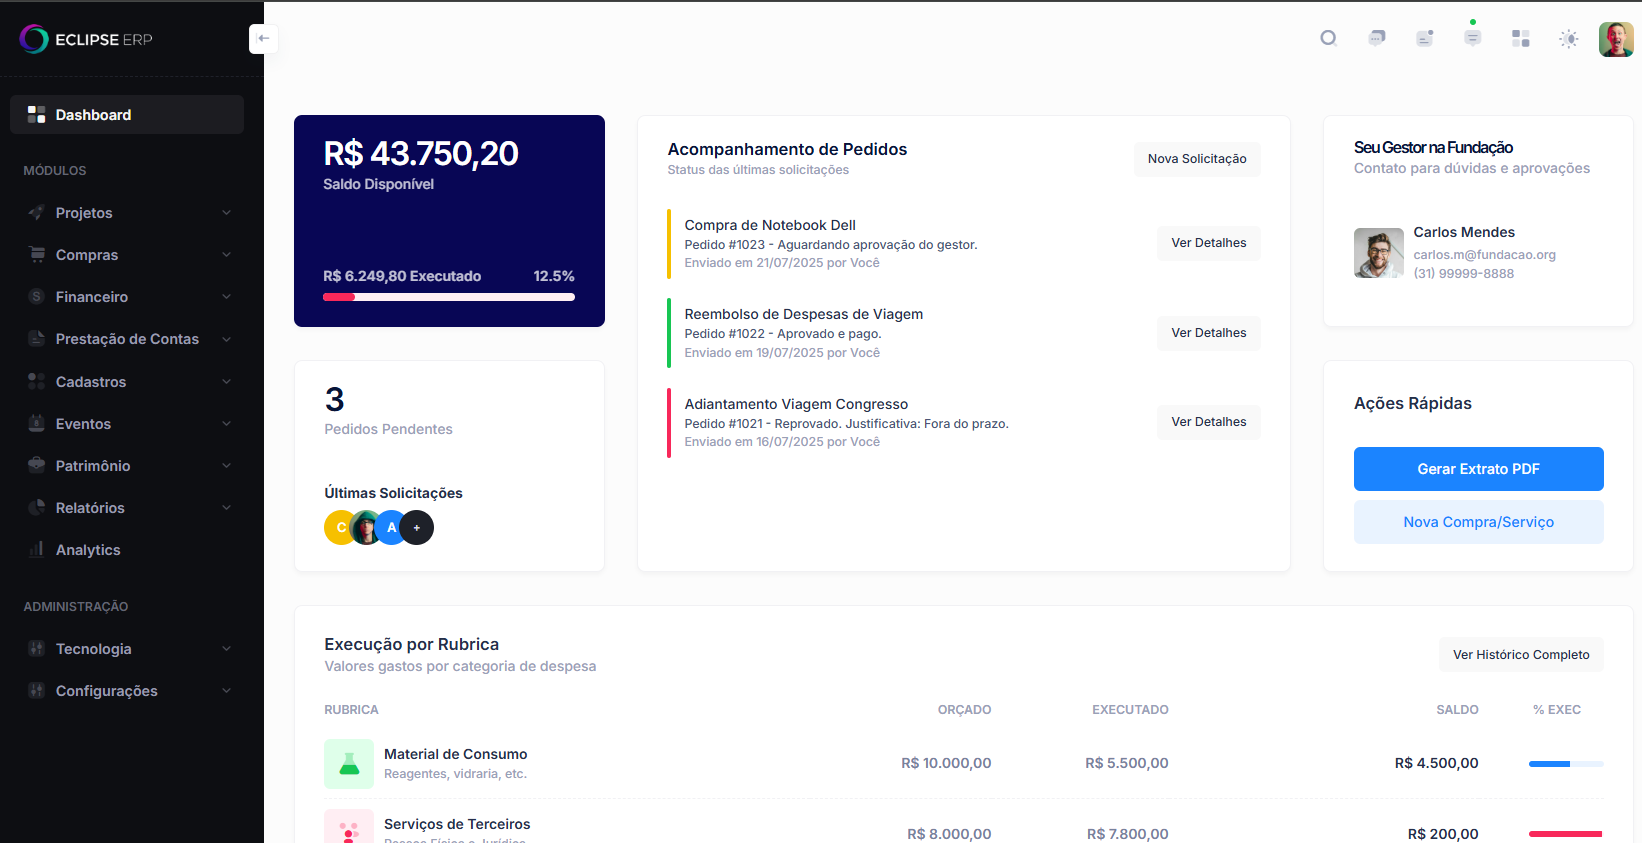Toggle the light/dark theme sun icon
1642x843 pixels.
click(x=1569, y=39)
